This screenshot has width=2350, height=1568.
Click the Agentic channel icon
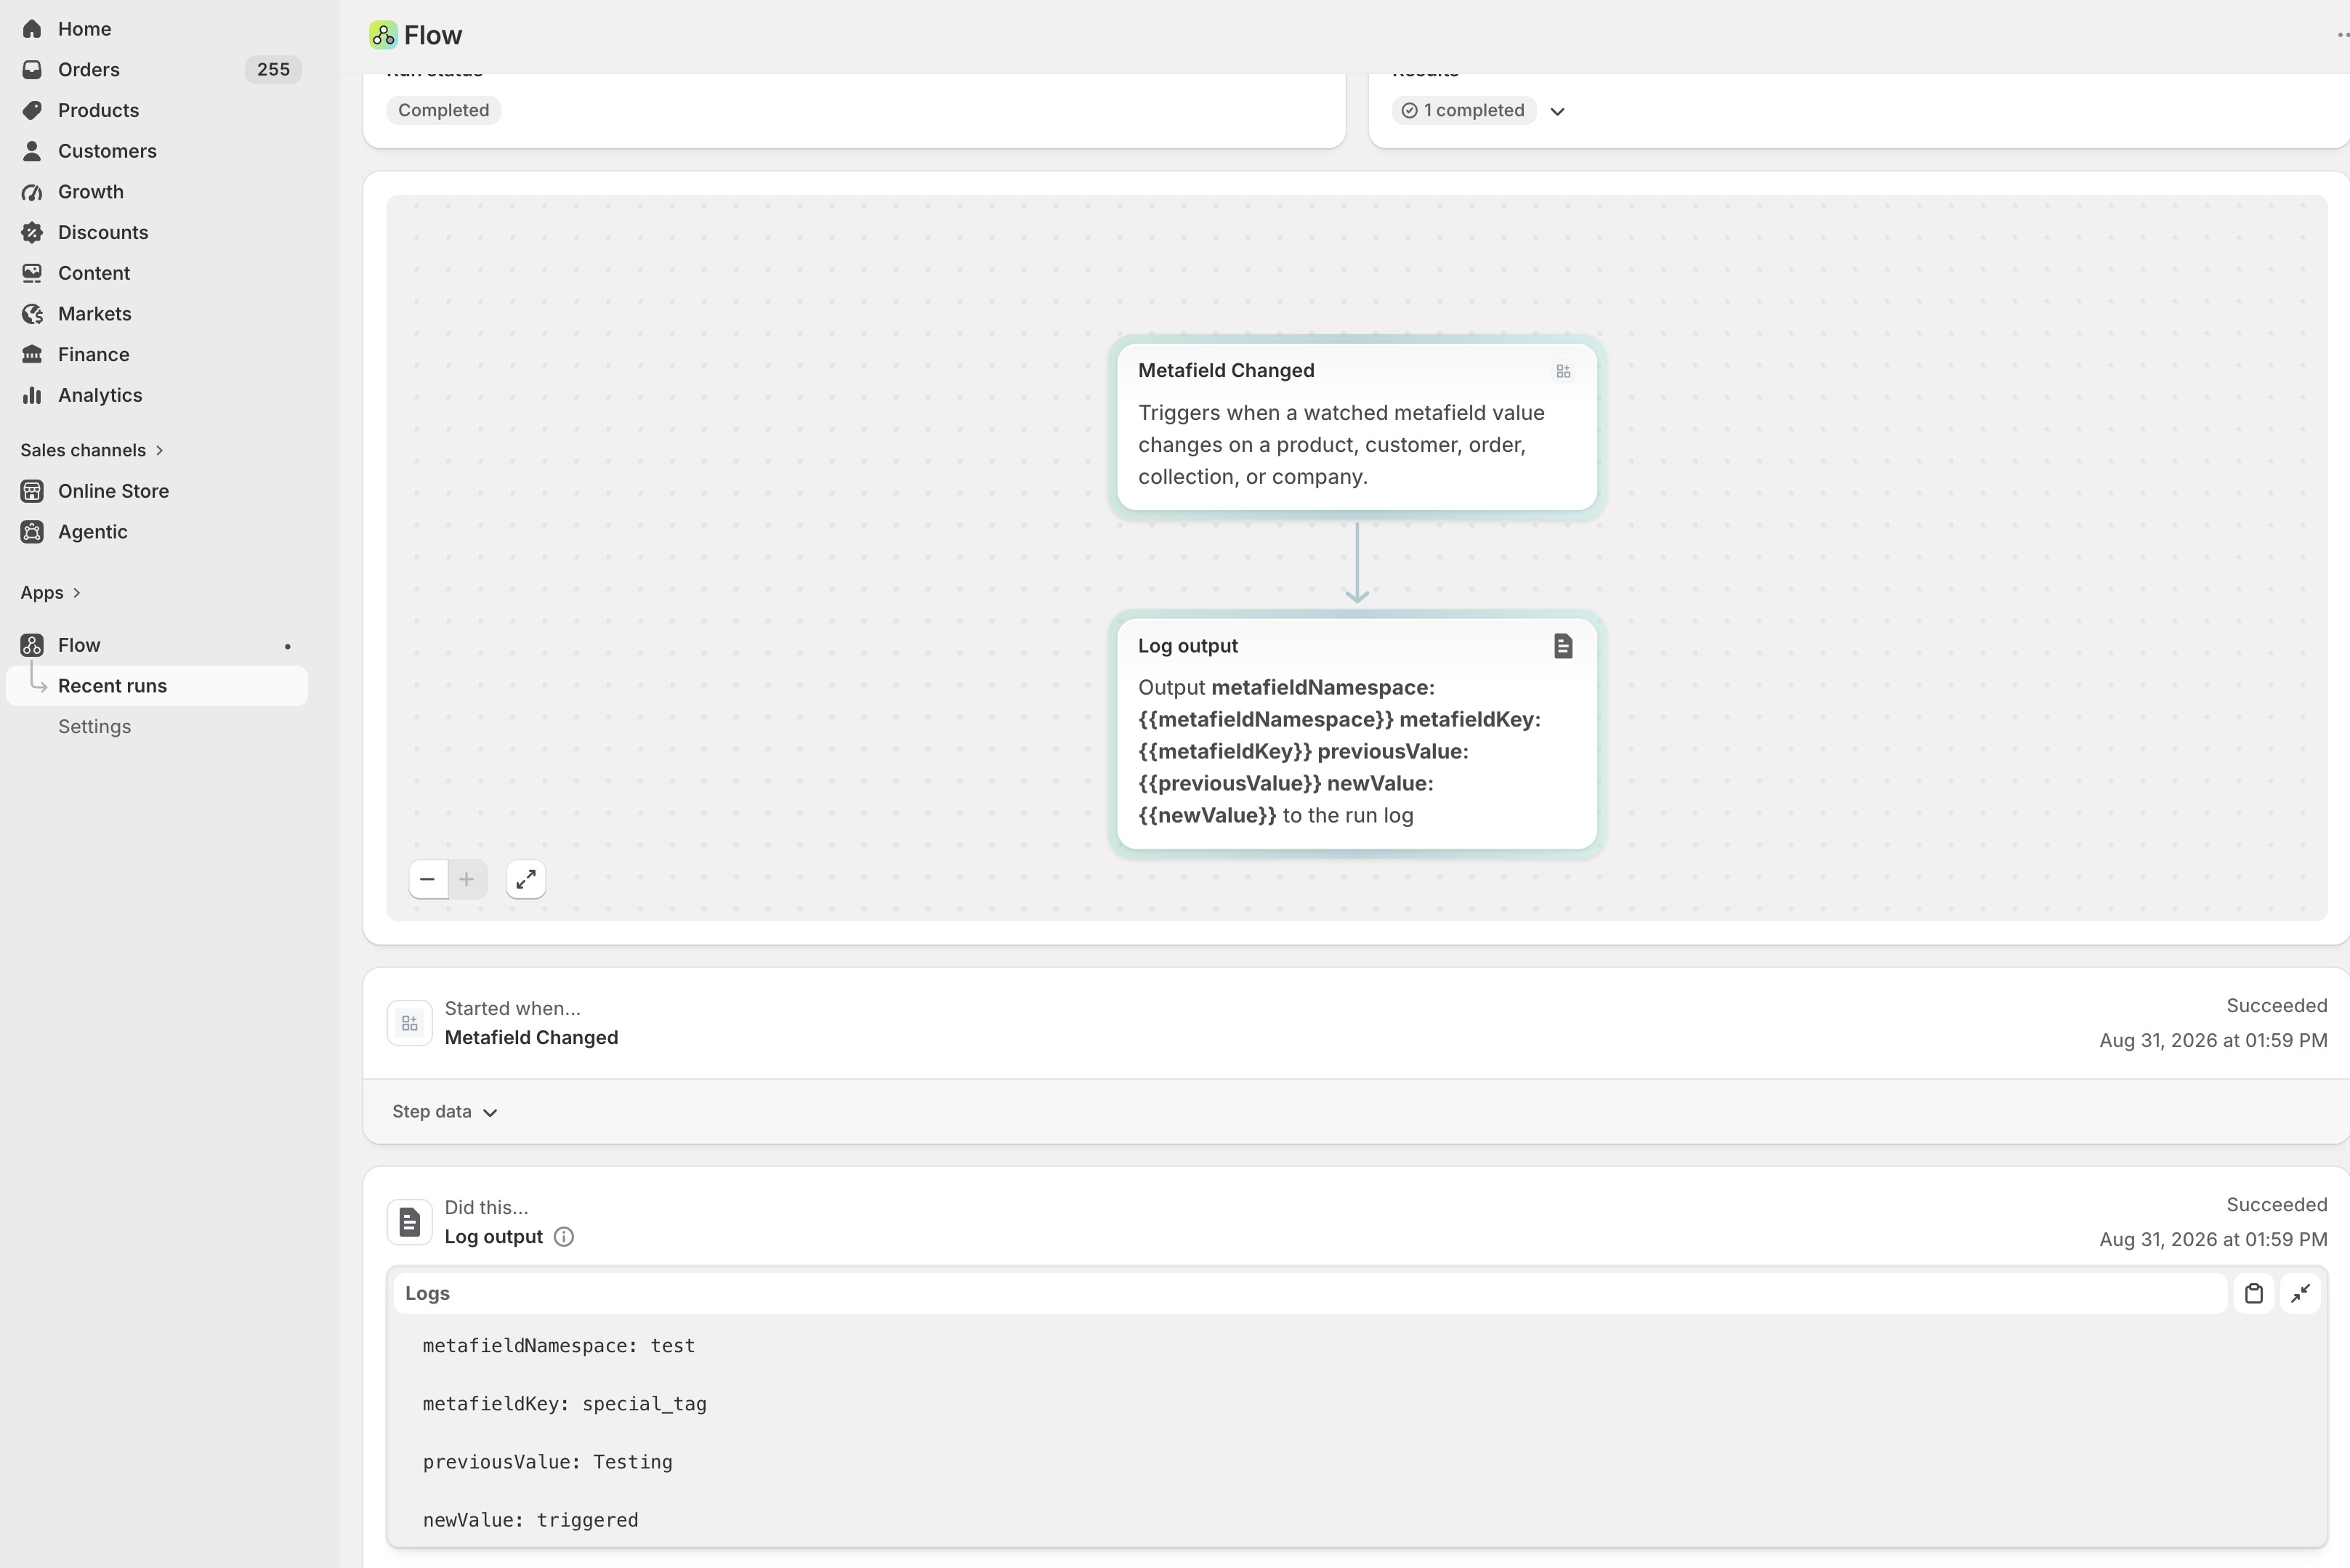coord(32,532)
